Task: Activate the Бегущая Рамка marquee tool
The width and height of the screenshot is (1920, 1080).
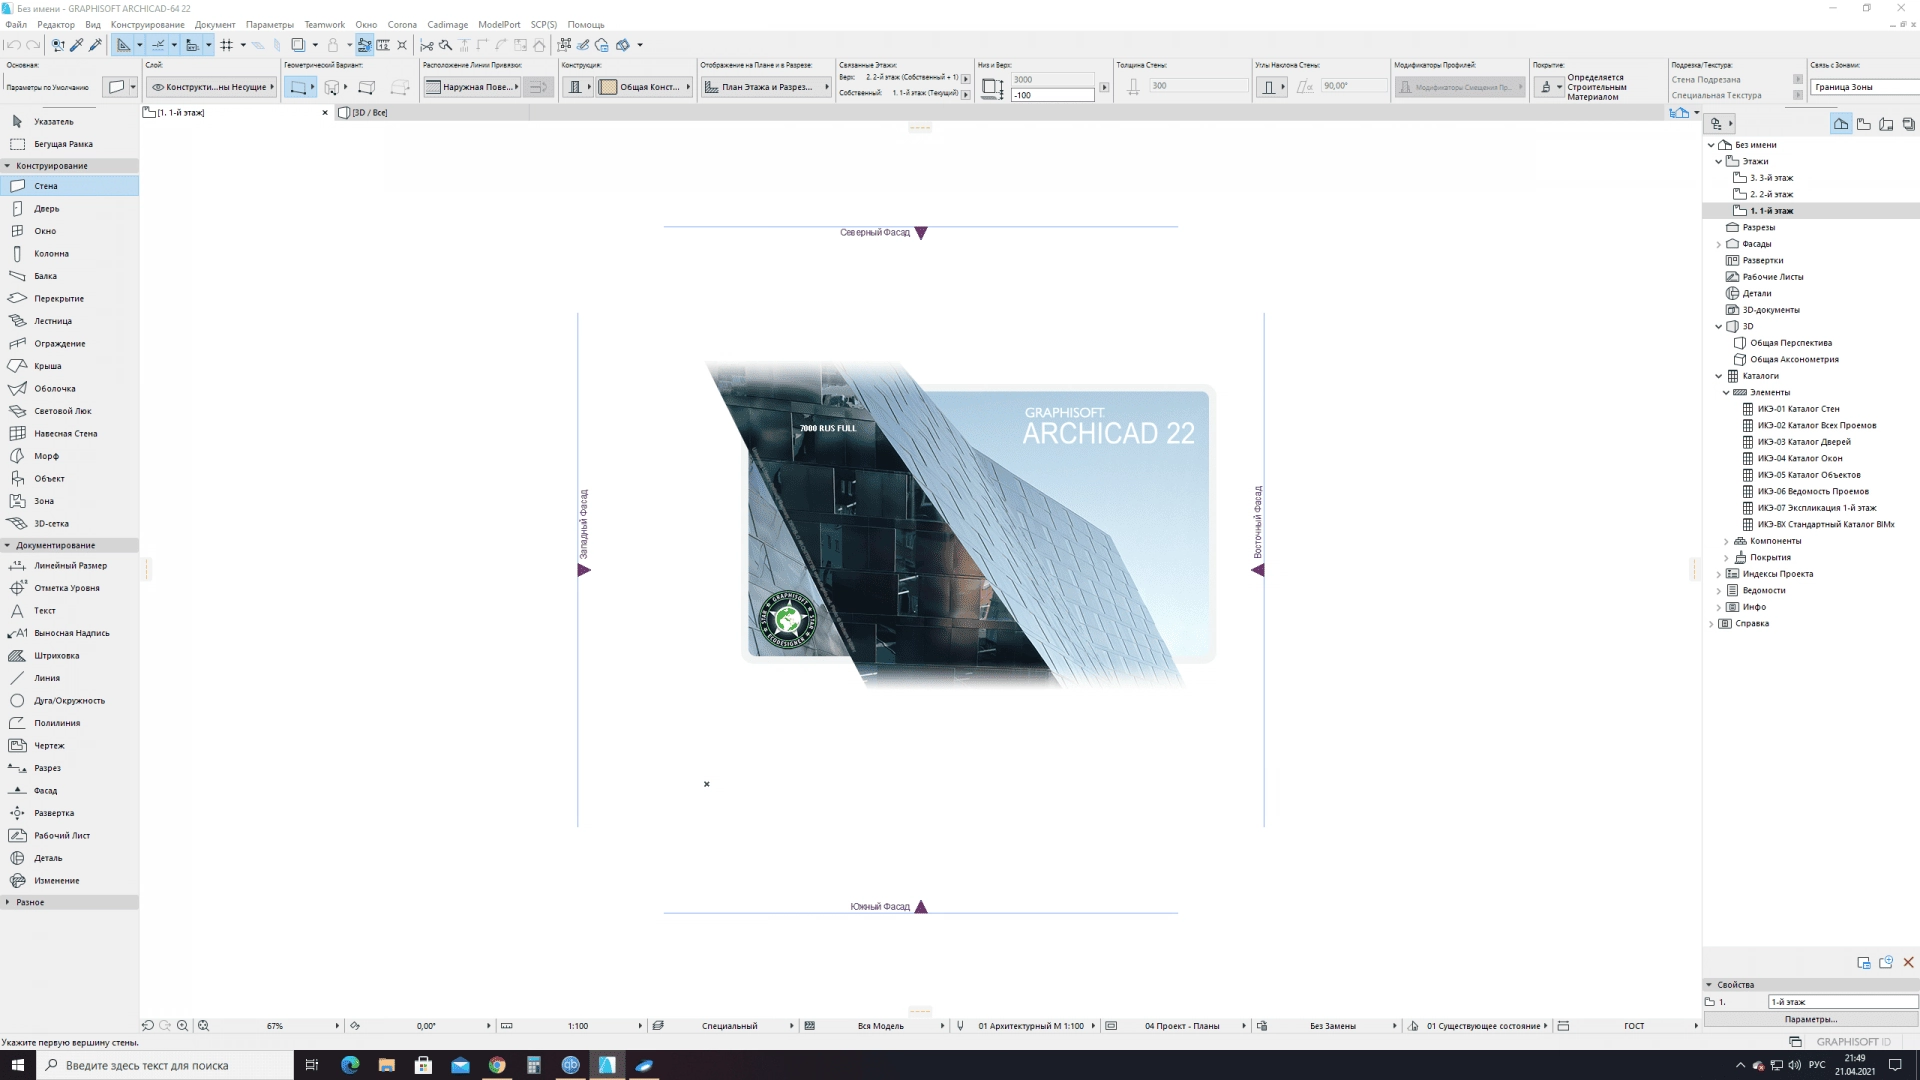Action: tap(69, 144)
